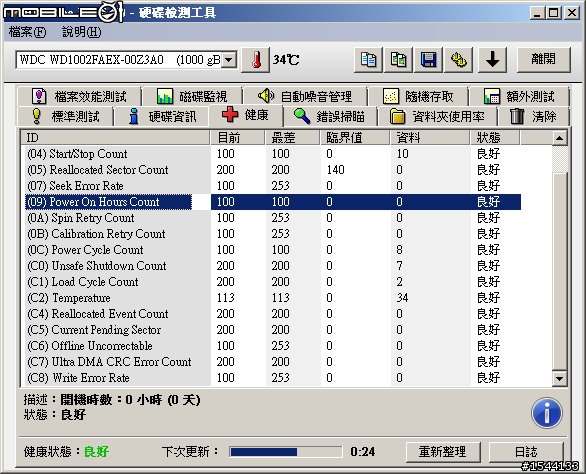Viewport: 586px width, 474px height.
Task: Select the (C2) Temperature row
Action: [273, 298]
